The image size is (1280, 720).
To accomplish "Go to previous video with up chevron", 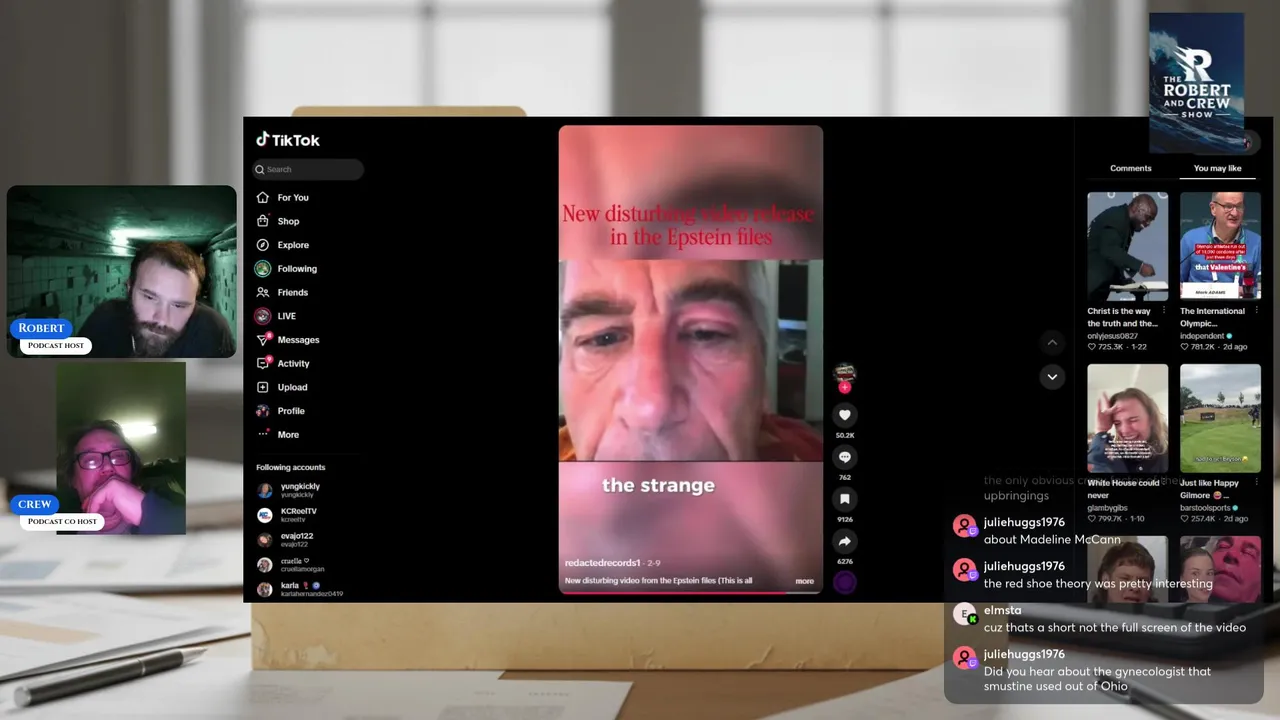I will click(1052, 343).
